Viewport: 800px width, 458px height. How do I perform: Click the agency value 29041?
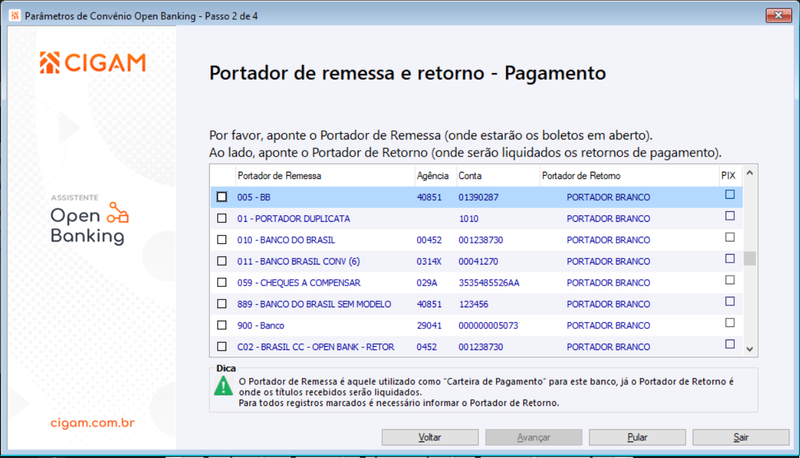tap(429, 326)
